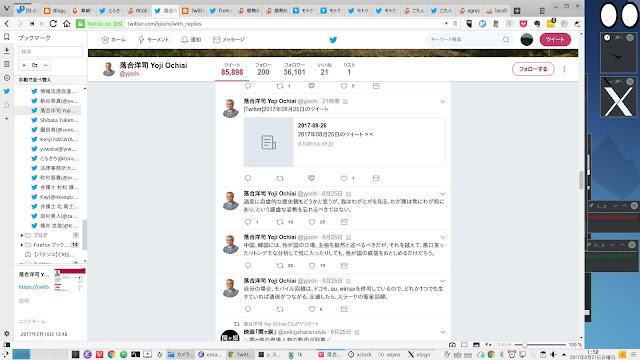Click the フォローする button
The height and width of the screenshot is (360, 640).
pos(533,69)
